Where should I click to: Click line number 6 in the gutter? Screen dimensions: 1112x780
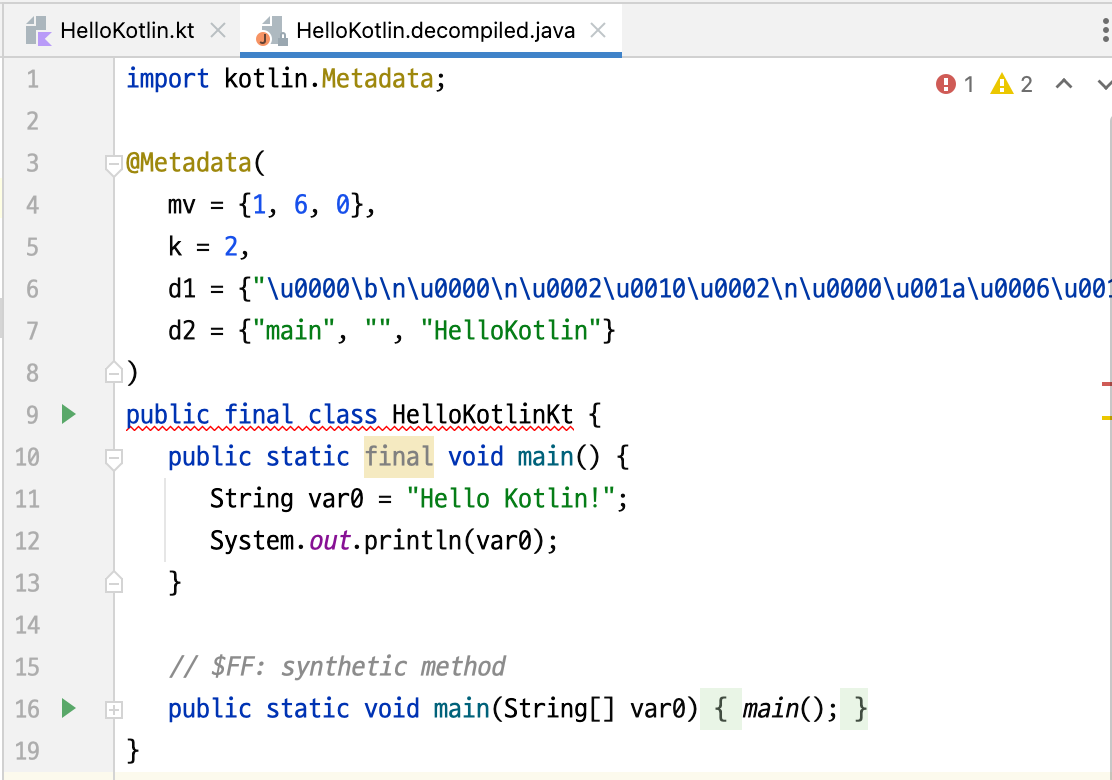click(x=33, y=289)
